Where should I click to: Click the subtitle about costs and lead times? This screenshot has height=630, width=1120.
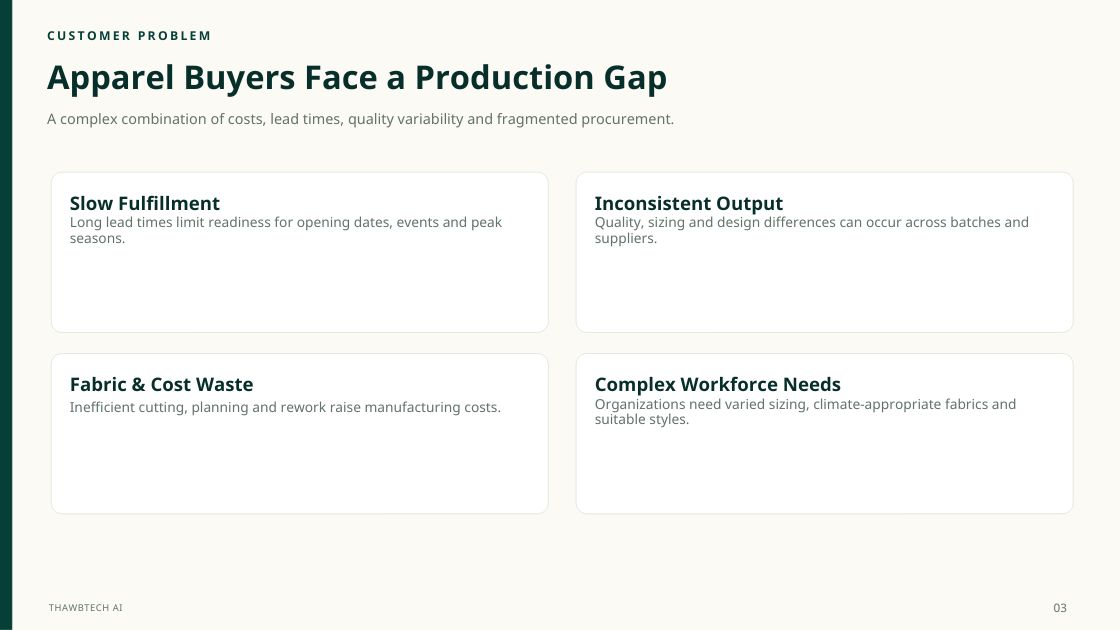pos(360,119)
